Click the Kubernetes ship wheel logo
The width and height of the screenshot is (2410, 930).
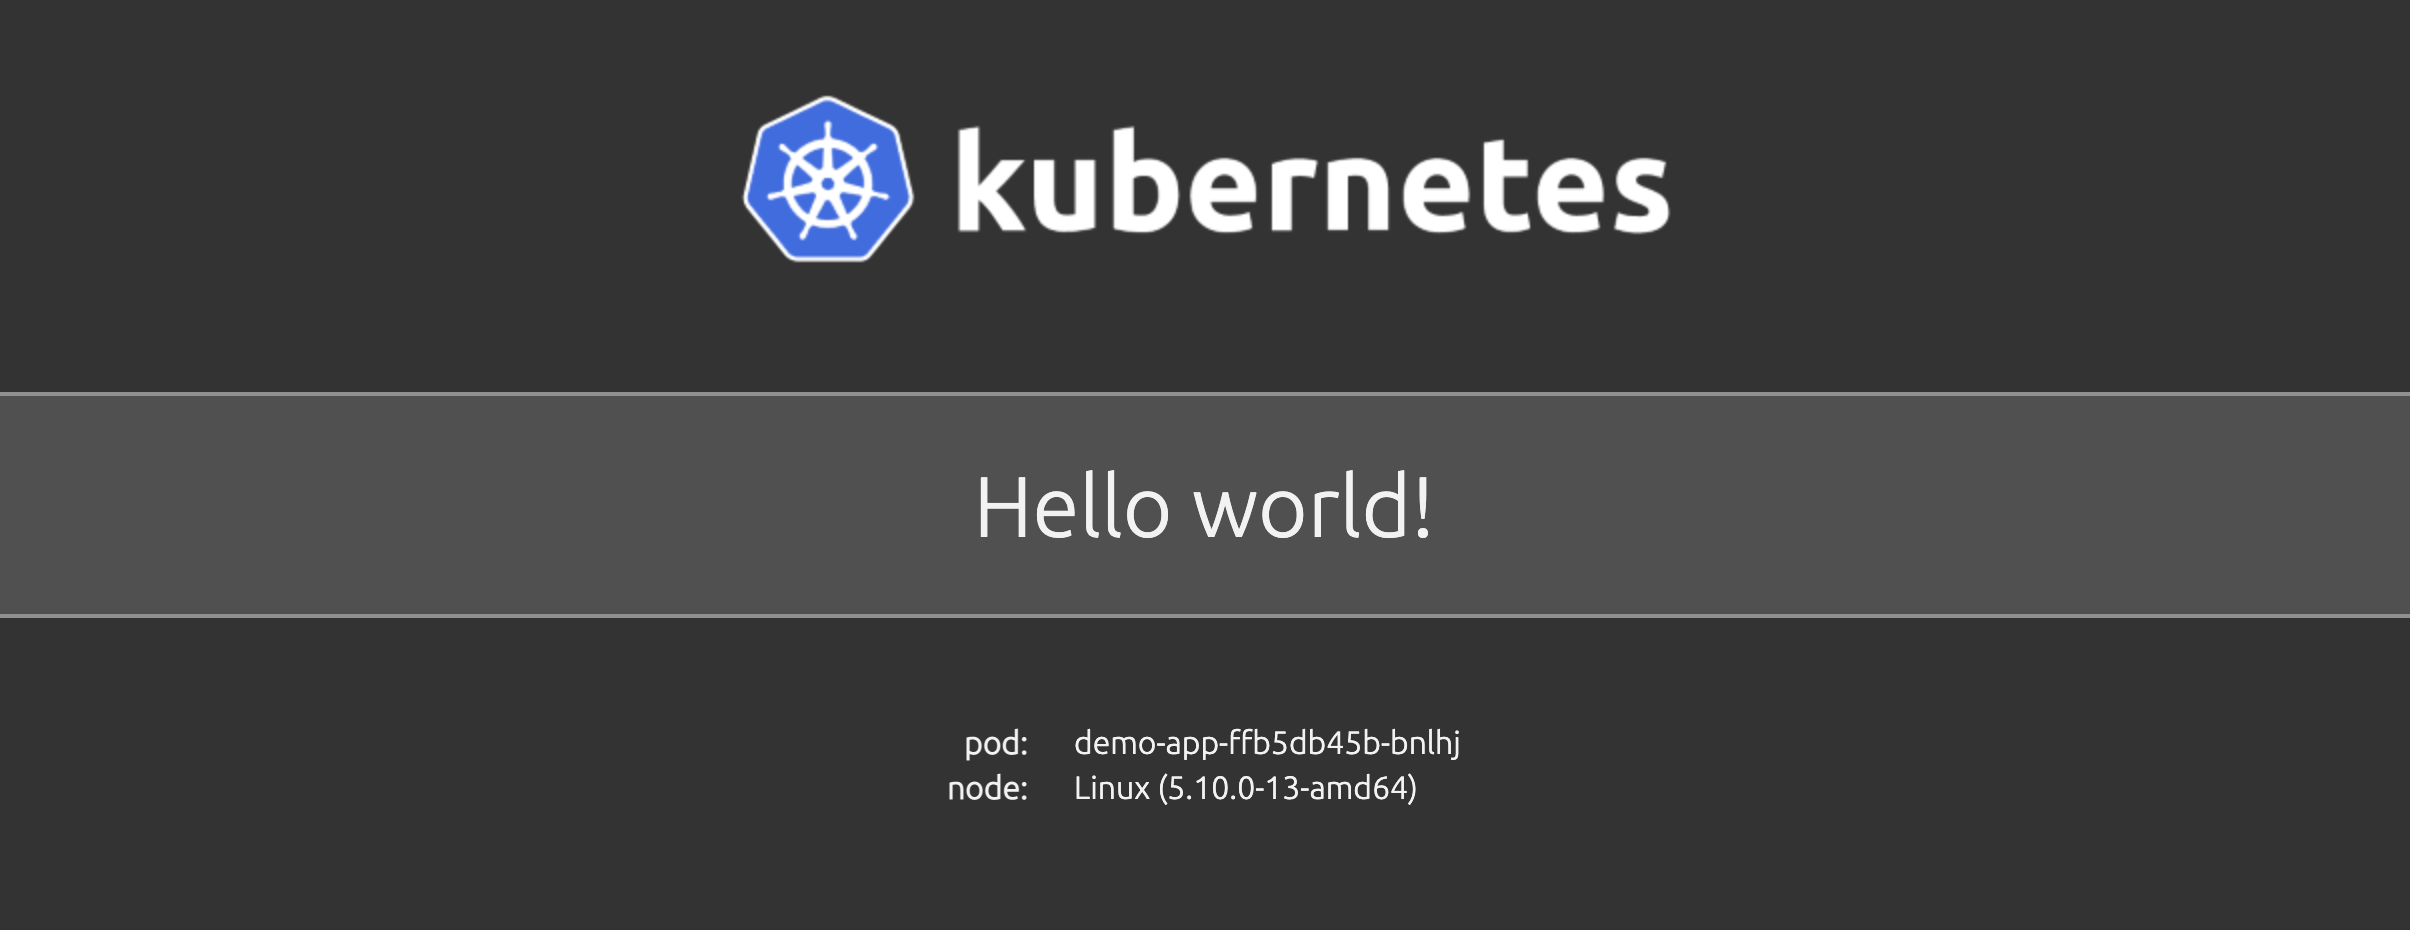(828, 180)
